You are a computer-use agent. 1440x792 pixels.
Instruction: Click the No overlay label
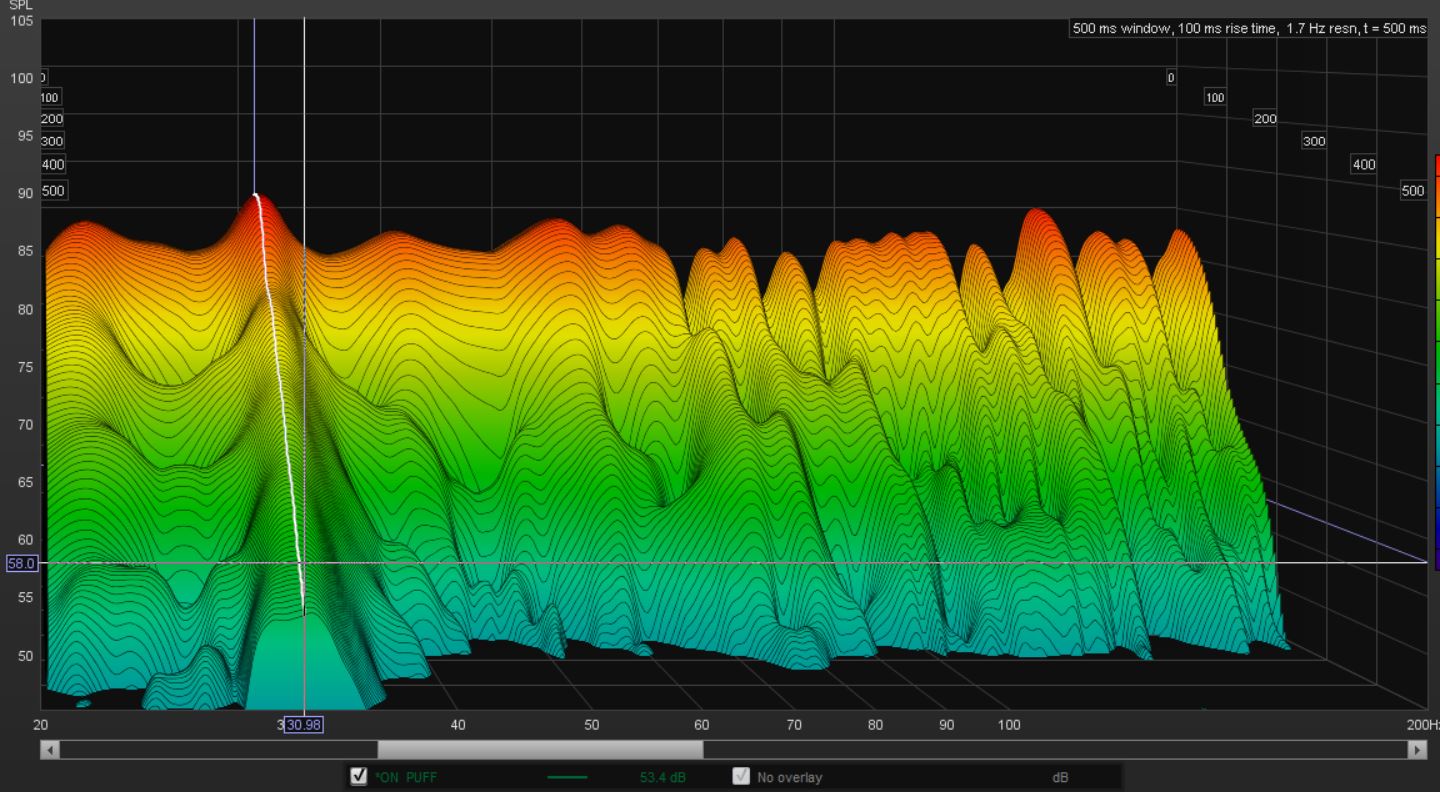pyautogui.click(x=789, y=777)
